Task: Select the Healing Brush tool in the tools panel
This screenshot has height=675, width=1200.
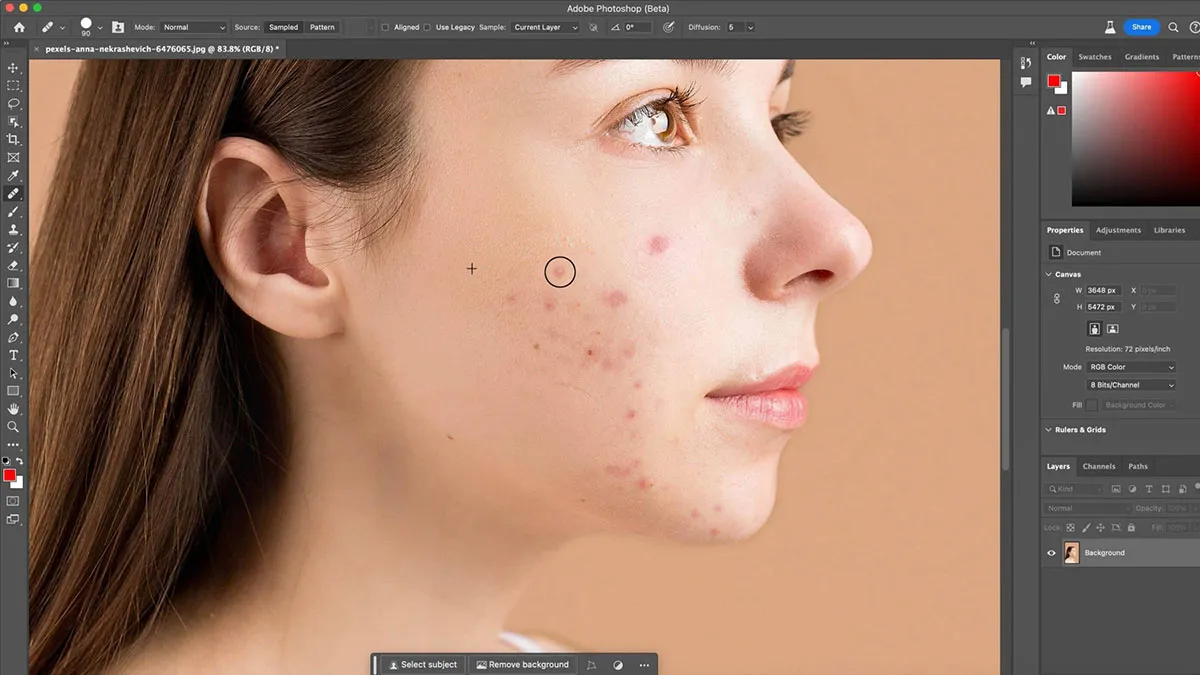Action: point(14,194)
